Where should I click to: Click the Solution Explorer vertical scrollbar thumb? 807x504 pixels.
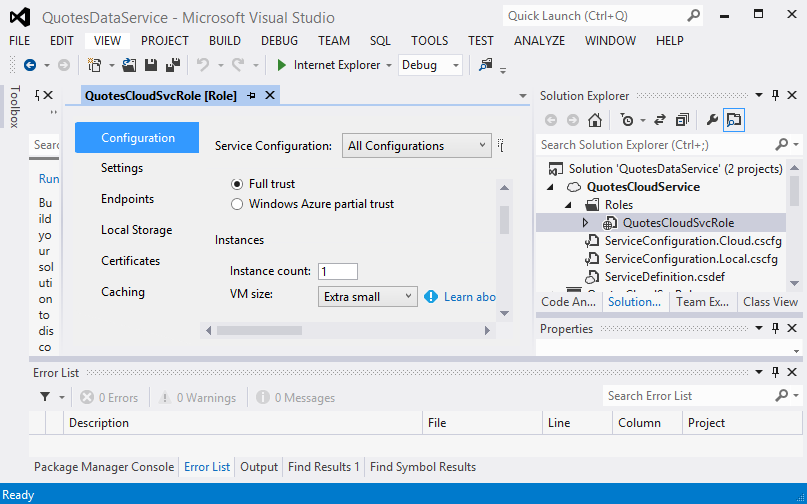(x=795, y=190)
